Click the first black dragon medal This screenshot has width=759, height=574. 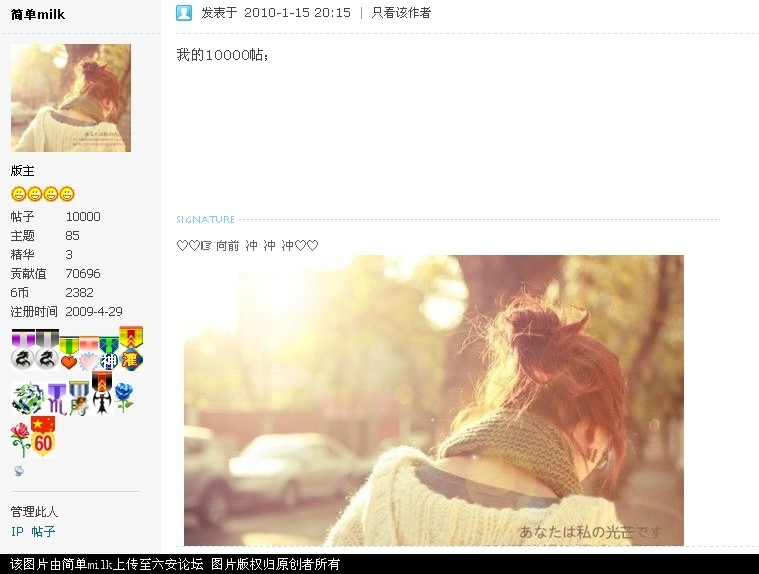click(x=22, y=352)
